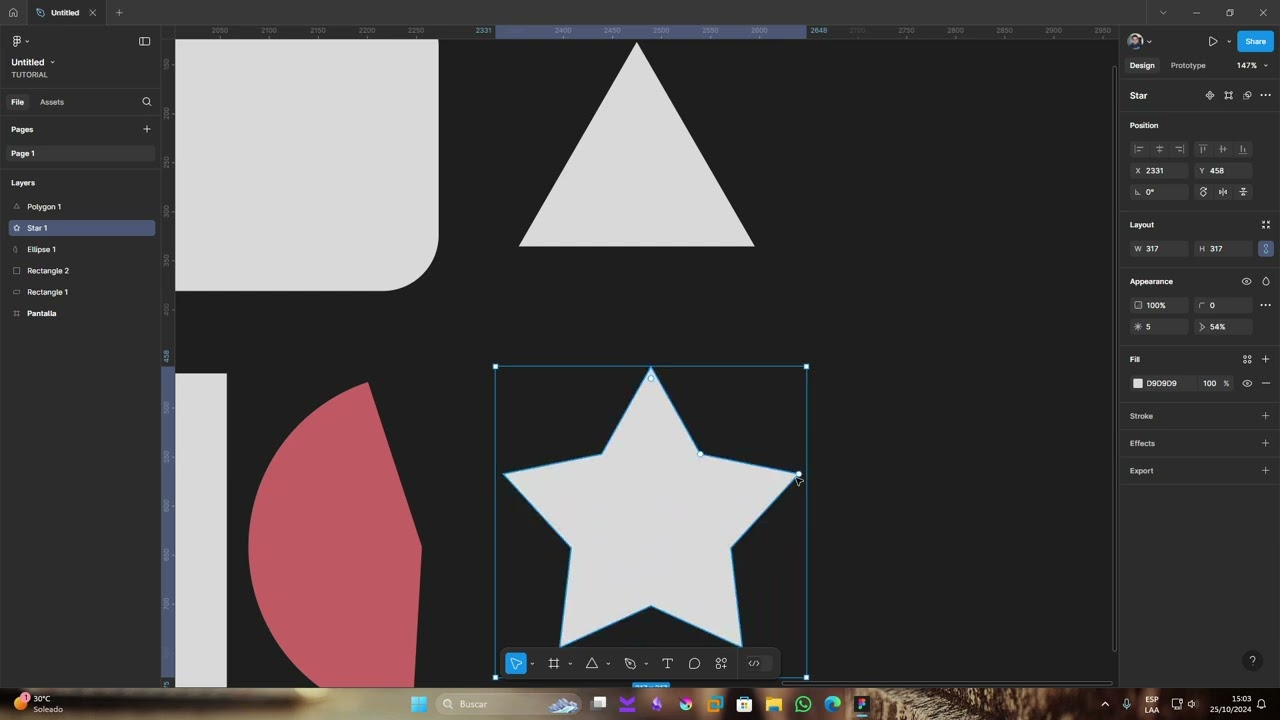This screenshot has width=1280, height=720.
Task: Align selection vertical centers
Action: (1222, 149)
